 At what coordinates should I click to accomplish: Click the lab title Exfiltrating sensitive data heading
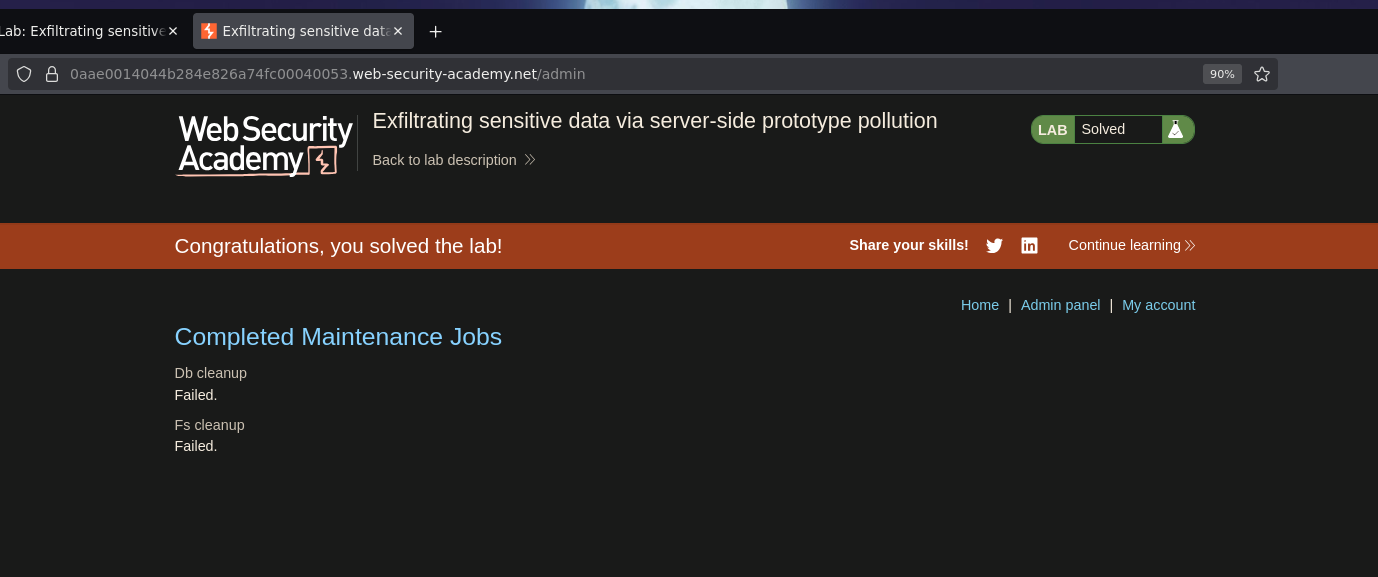tap(655, 121)
